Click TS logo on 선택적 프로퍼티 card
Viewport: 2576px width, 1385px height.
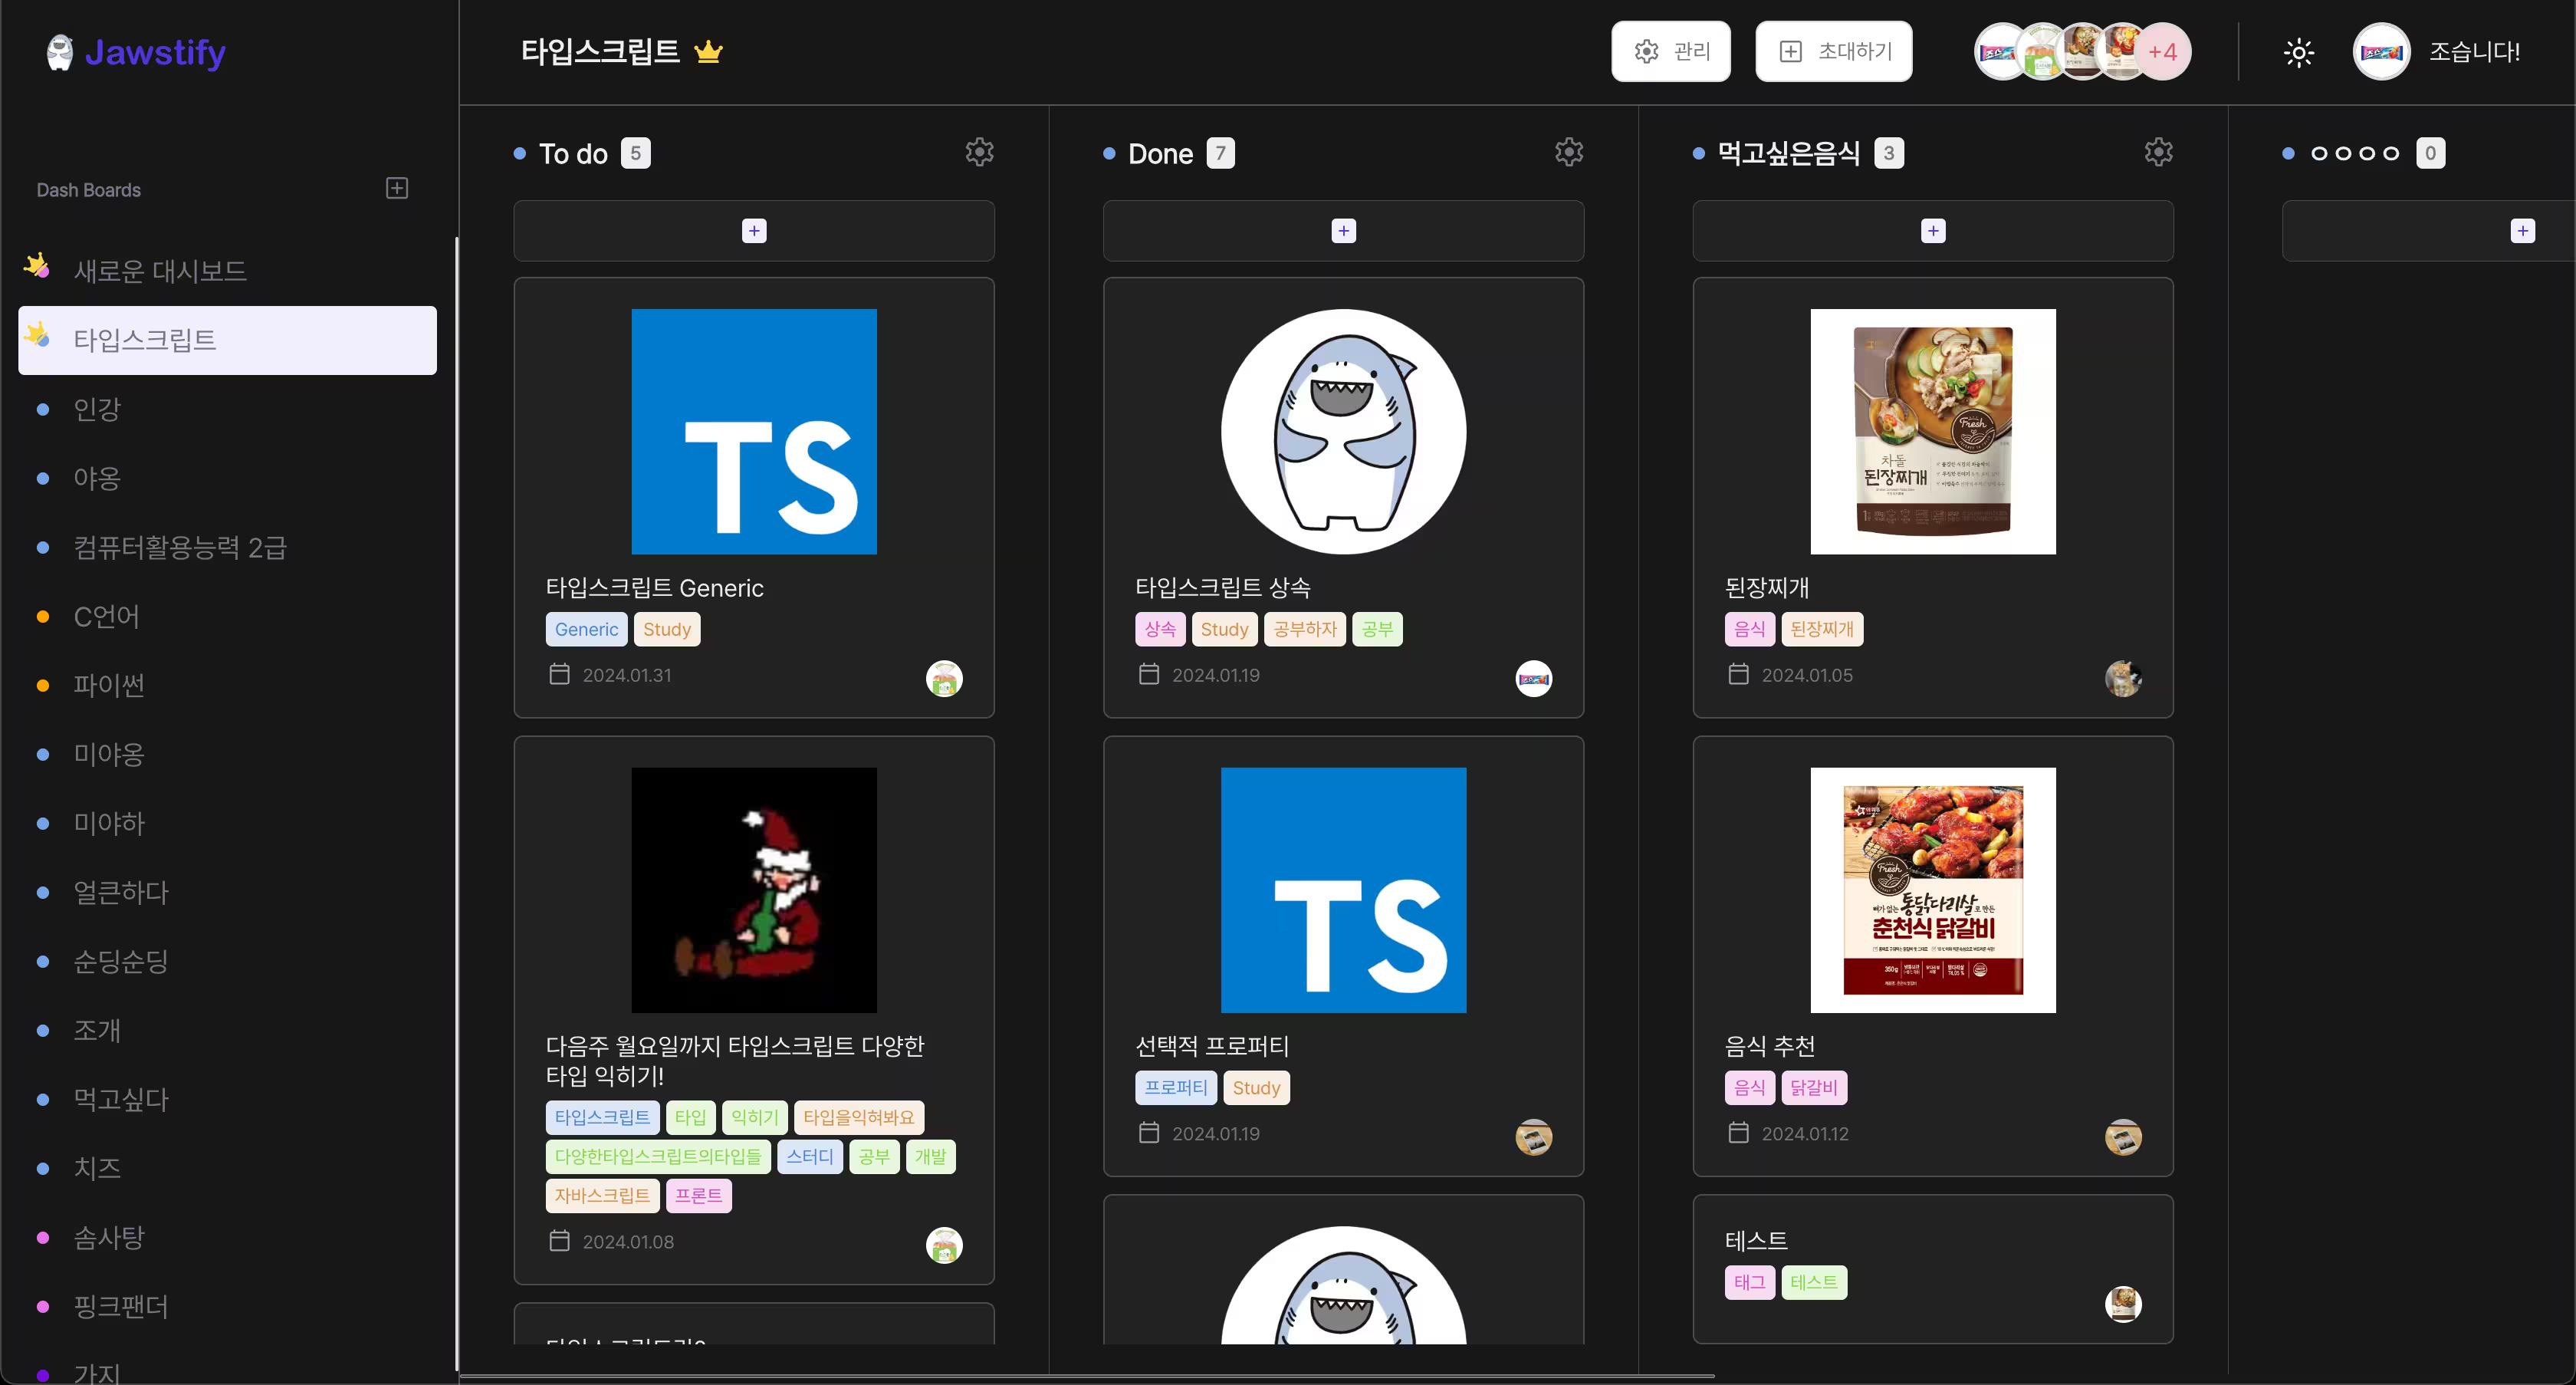[x=1343, y=890]
